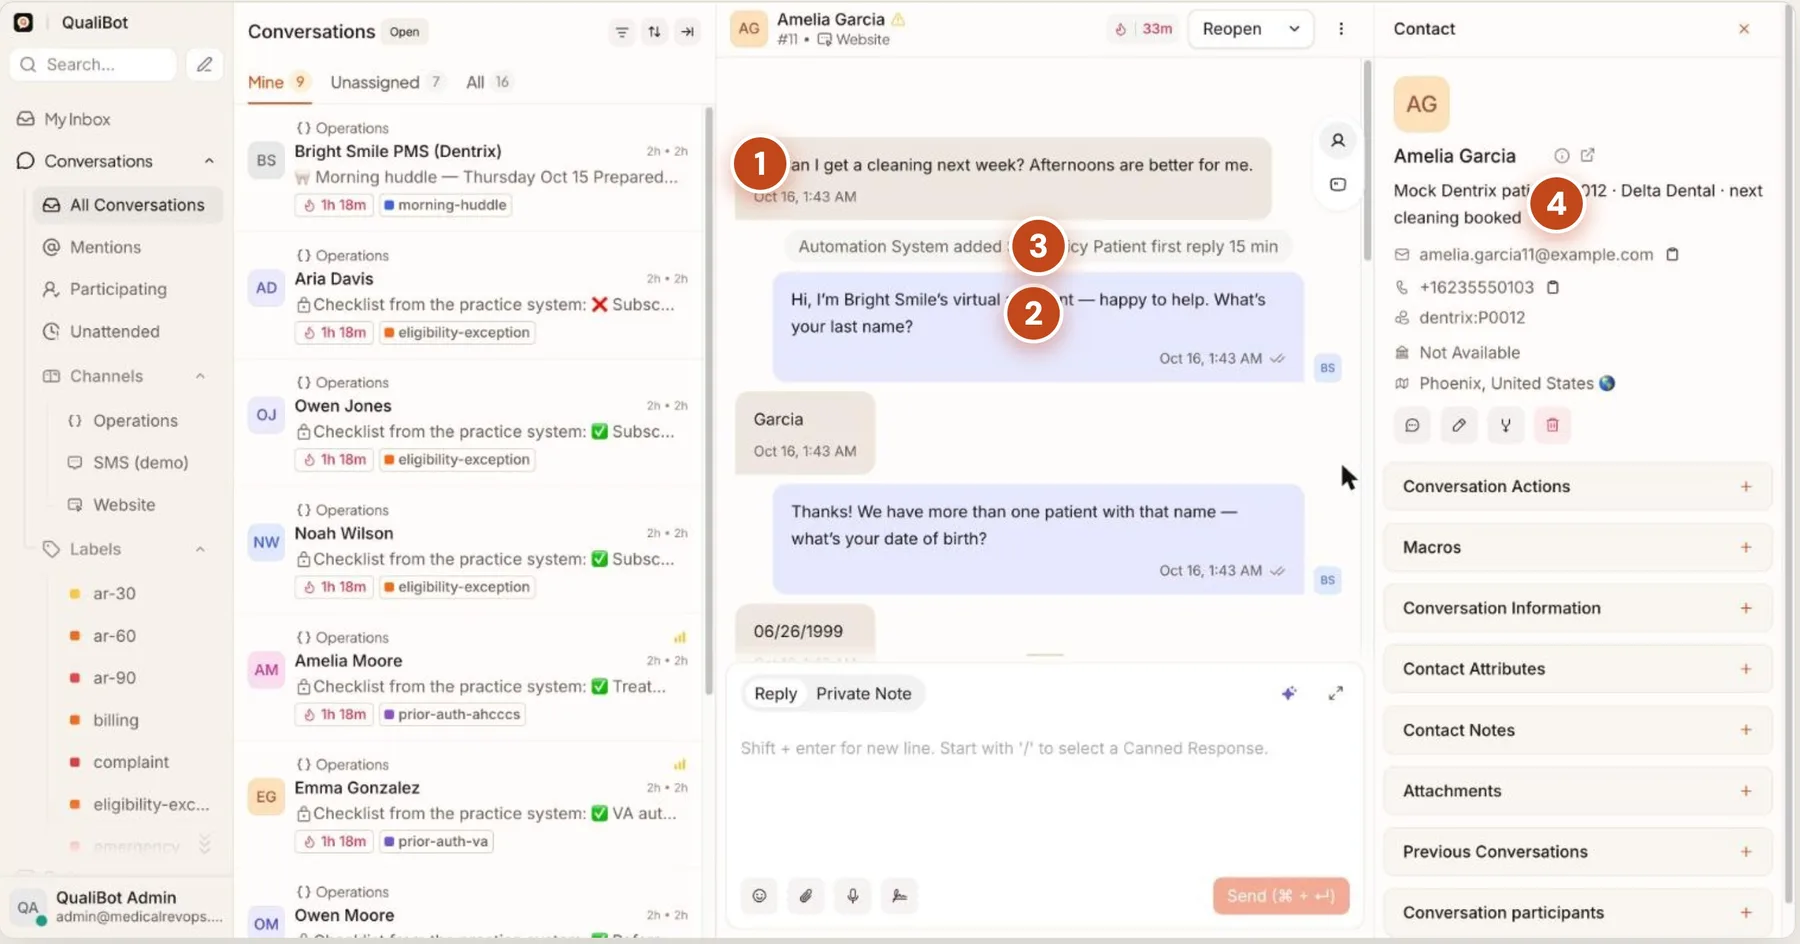The width and height of the screenshot is (1800, 944).
Task: Open the Bright Smile PMS (Dentrix) conversation
Action: point(468,168)
